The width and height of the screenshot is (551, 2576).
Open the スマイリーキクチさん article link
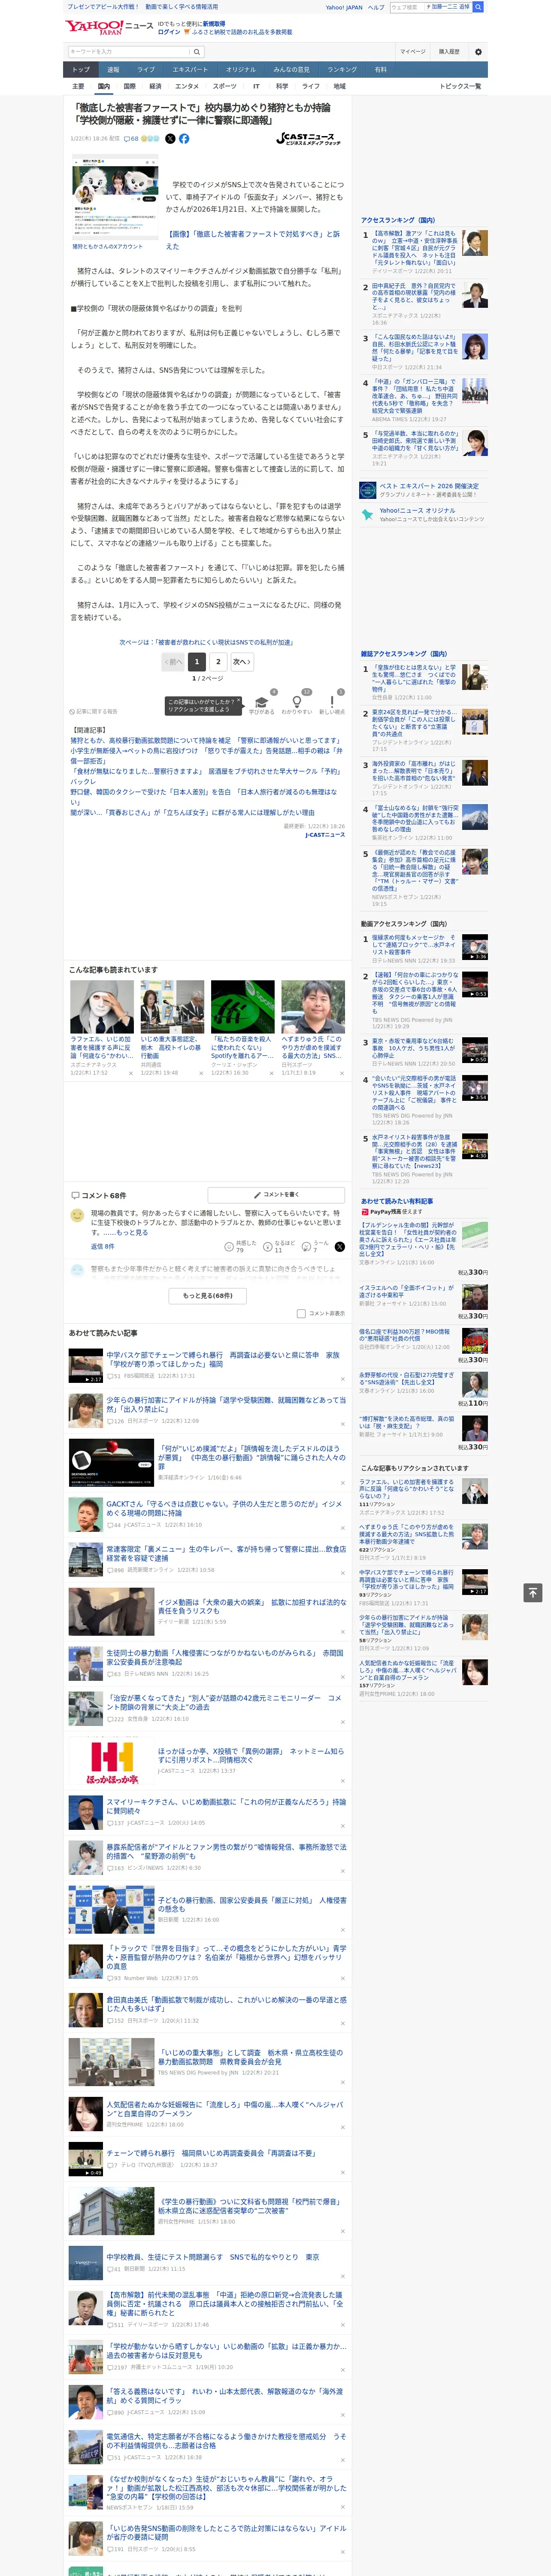point(226,1806)
